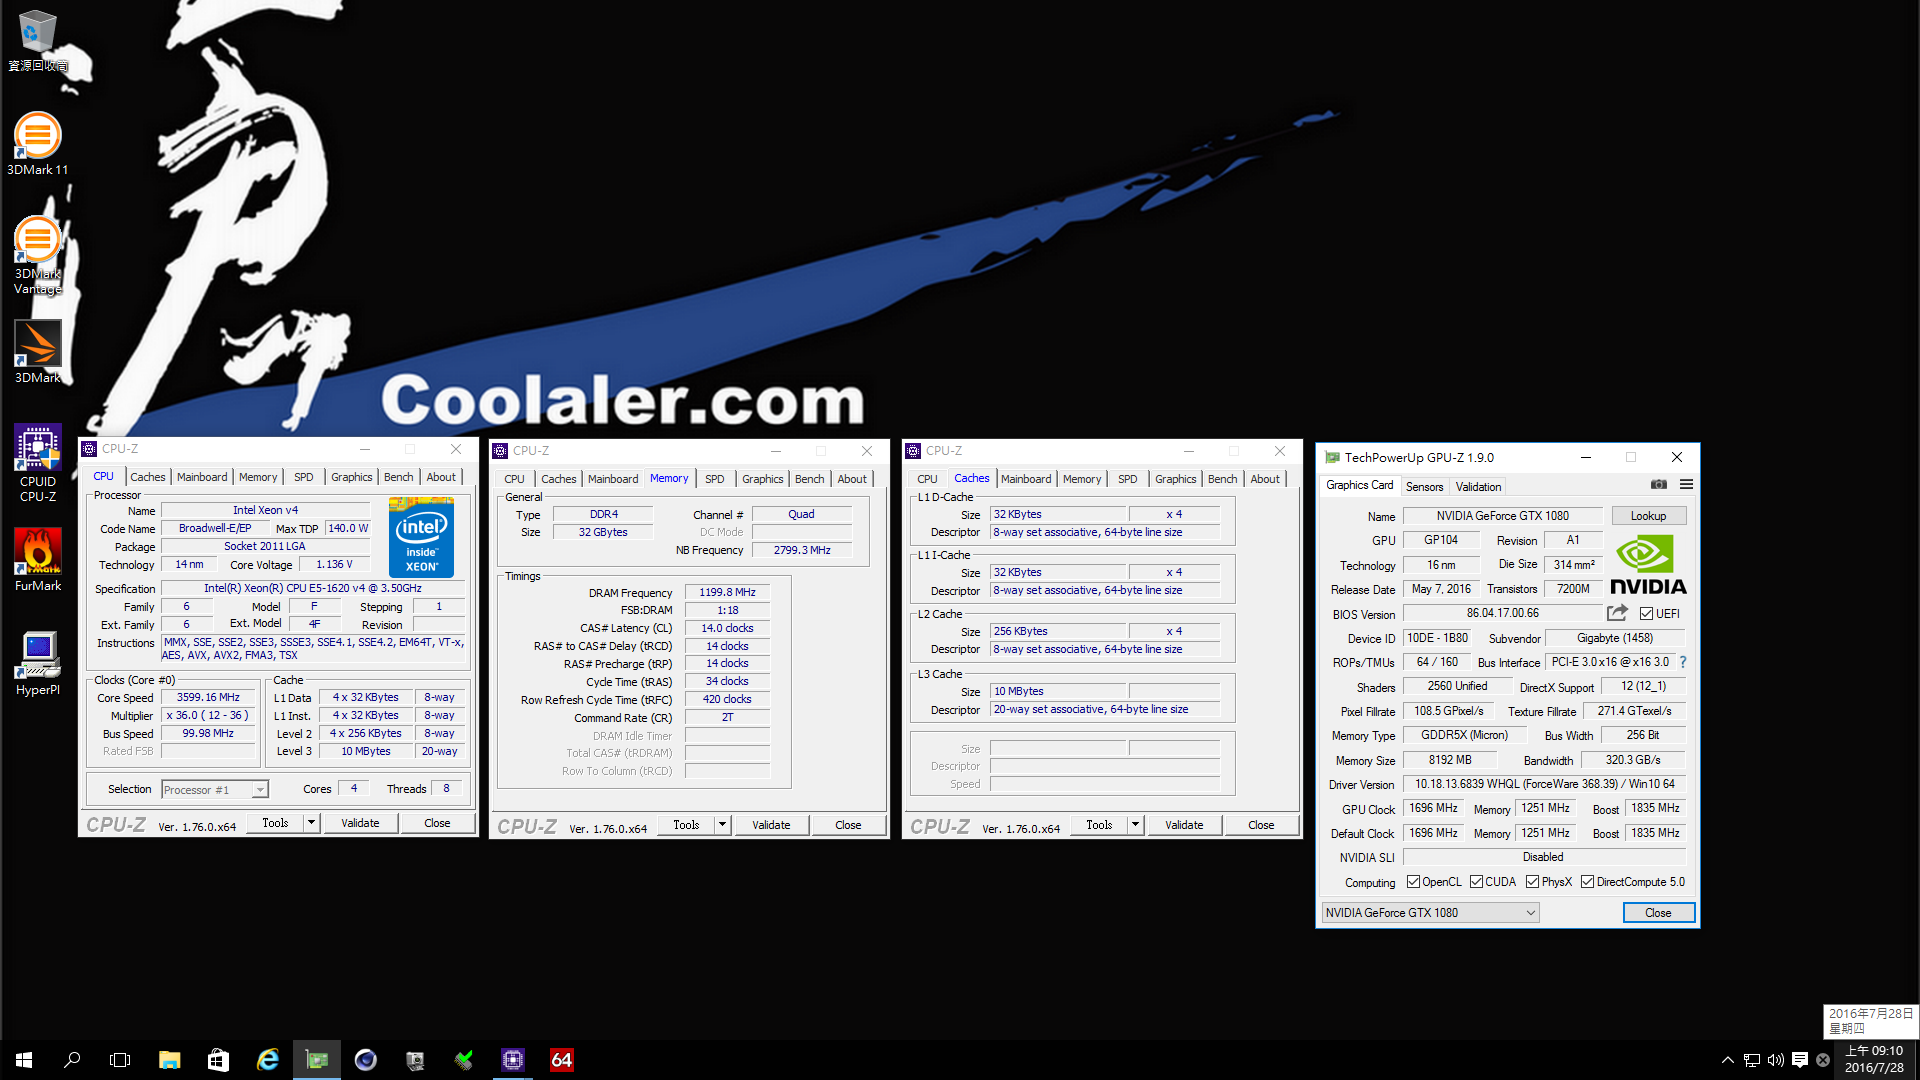The image size is (1920, 1080).
Task: Open Tools dropdown arrow in Memory CPU-Z window
Action: point(722,825)
